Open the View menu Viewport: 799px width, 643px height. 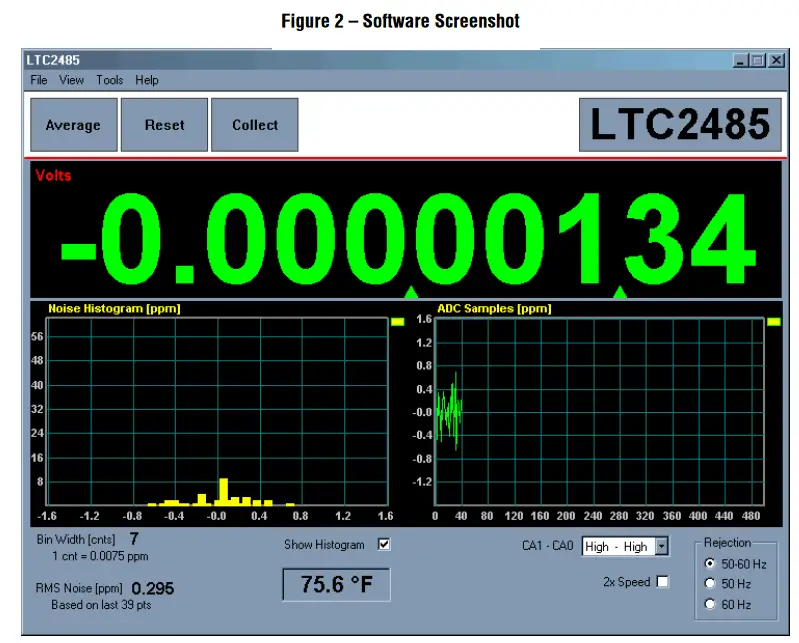71,80
